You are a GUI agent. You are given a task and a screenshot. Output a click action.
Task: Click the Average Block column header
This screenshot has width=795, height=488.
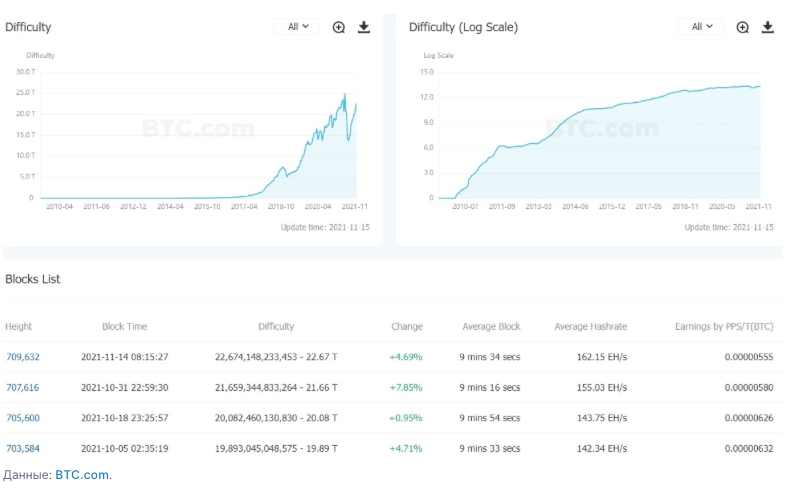click(x=491, y=327)
